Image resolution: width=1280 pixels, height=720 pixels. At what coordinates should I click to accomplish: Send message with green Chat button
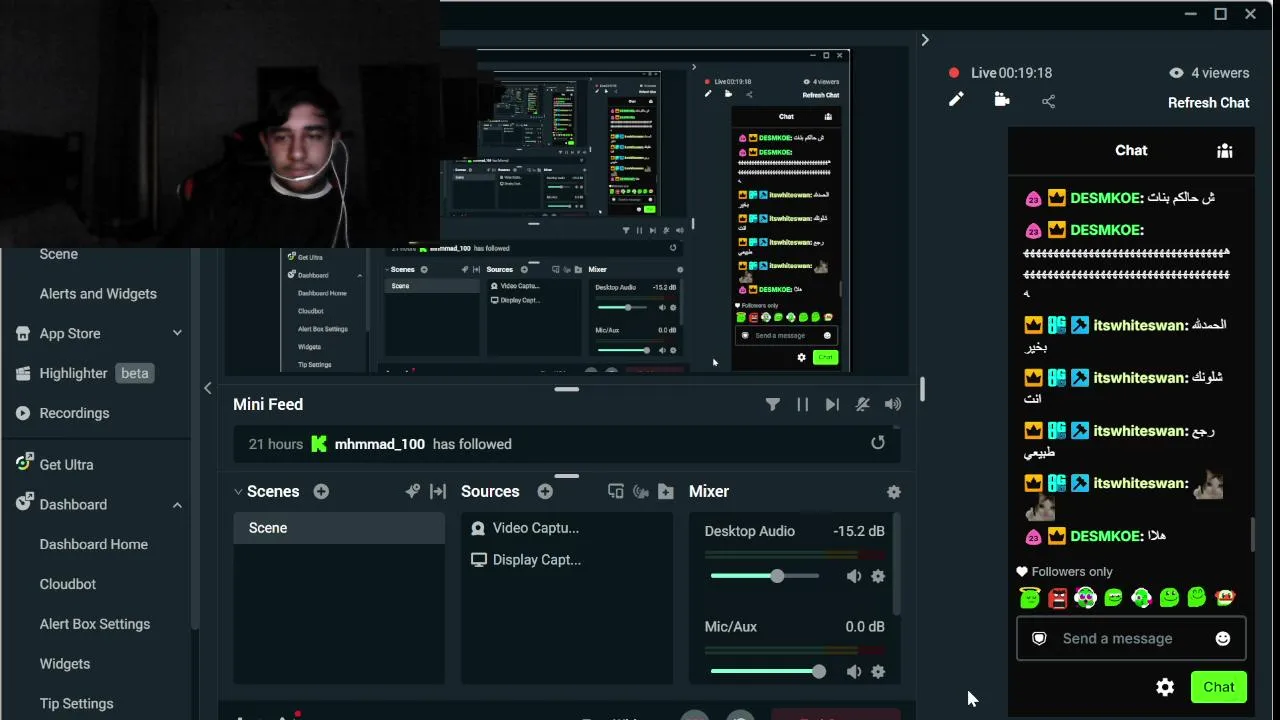(1219, 687)
